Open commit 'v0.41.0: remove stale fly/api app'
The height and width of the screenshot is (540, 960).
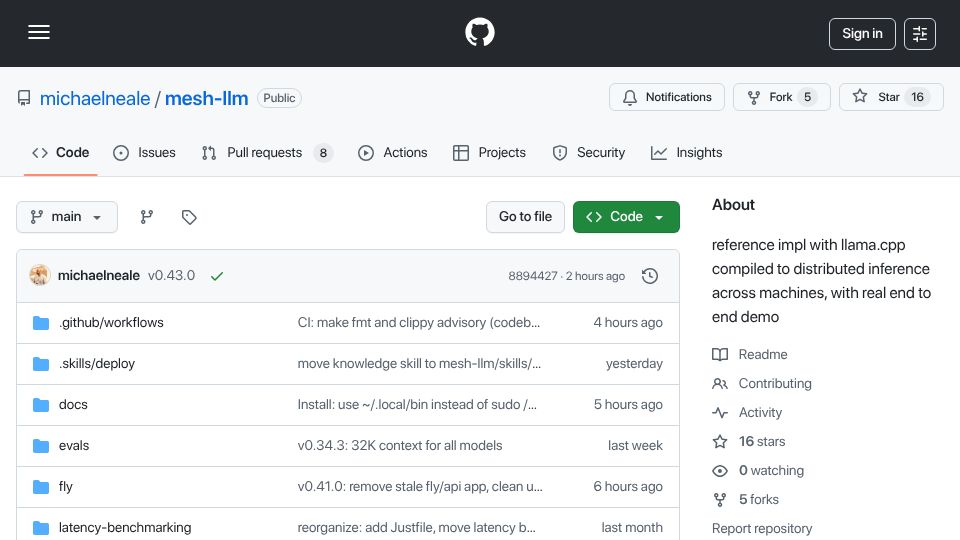[420, 487]
